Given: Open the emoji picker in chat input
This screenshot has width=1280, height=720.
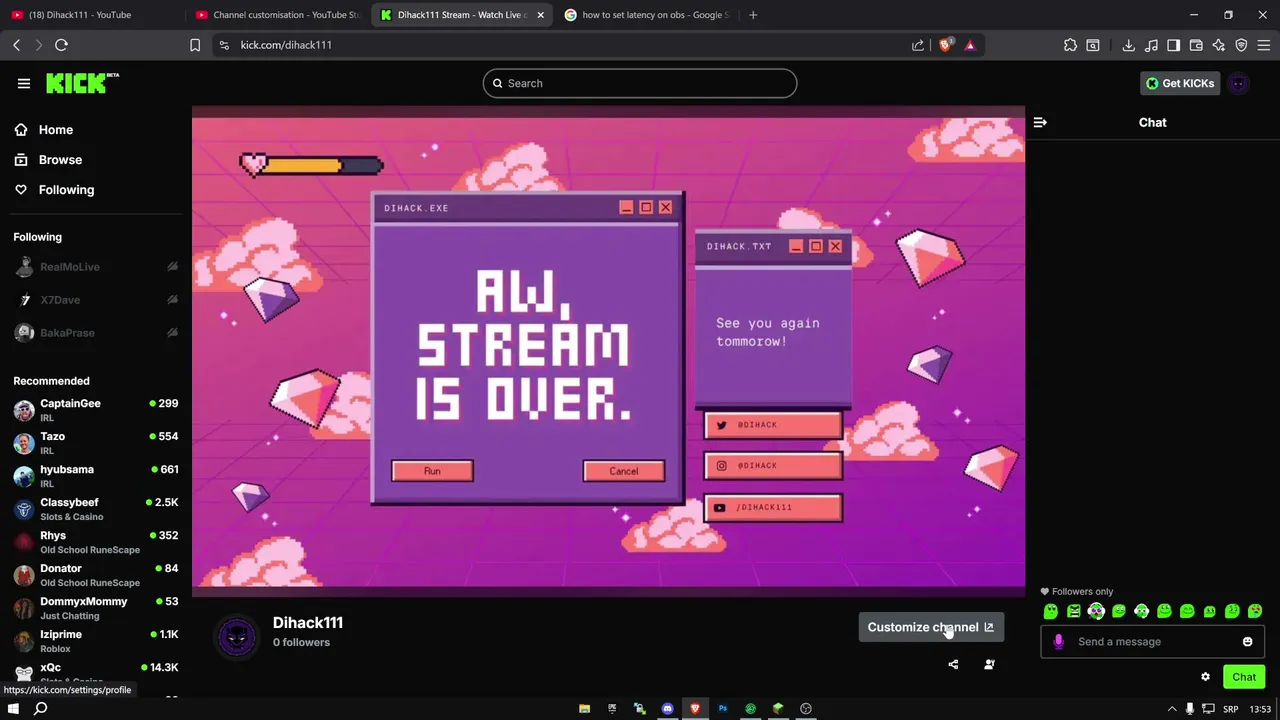Looking at the screenshot, I should click(x=1247, y=642).
